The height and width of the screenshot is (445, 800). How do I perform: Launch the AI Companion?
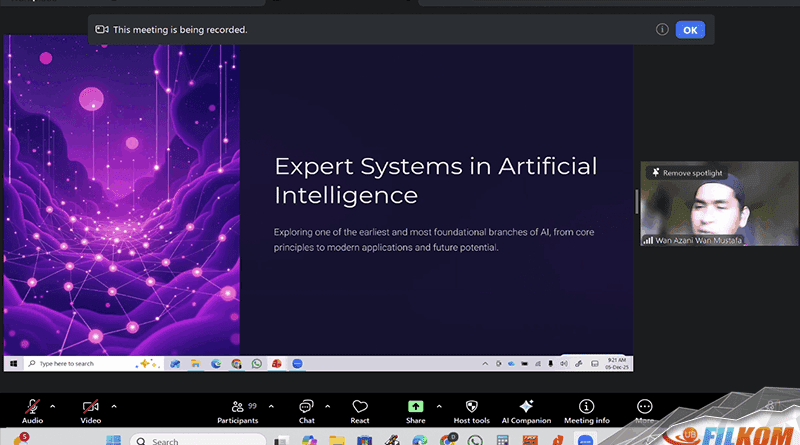point(526,408)
